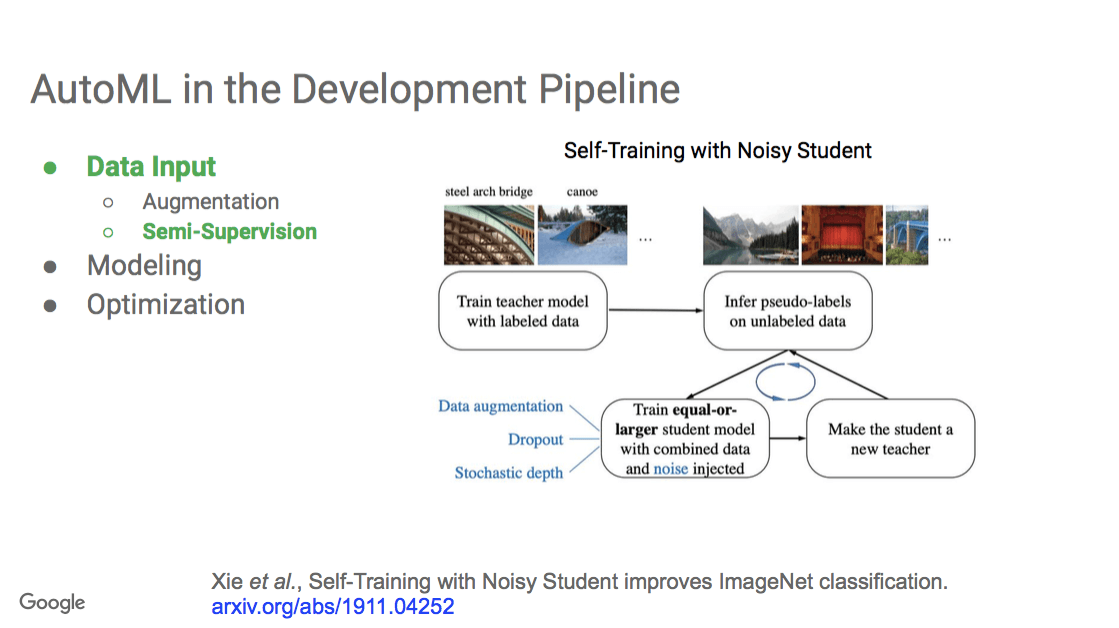Click the slide title text
Viewport: 1119px width, 628px height.
tap(355, 89)
